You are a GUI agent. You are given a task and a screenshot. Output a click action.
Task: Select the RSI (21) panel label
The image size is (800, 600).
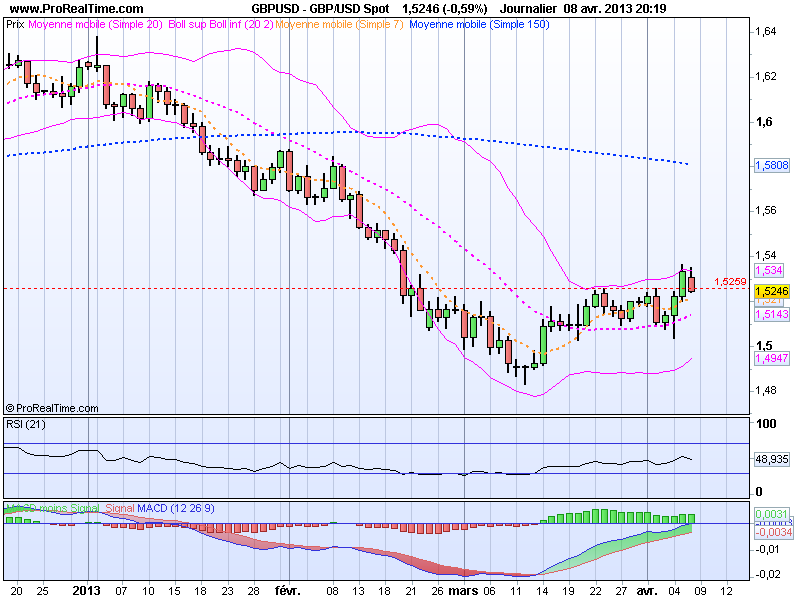pos(26,424)
